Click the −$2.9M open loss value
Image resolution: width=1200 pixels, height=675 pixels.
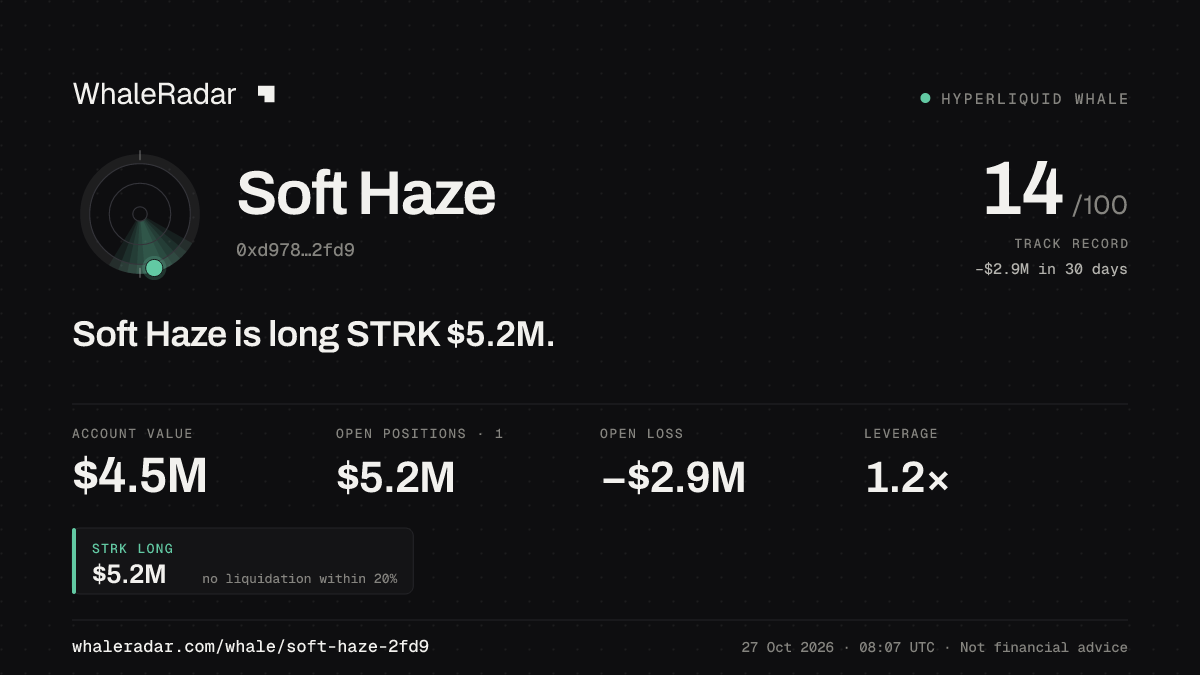click(673, 478)
